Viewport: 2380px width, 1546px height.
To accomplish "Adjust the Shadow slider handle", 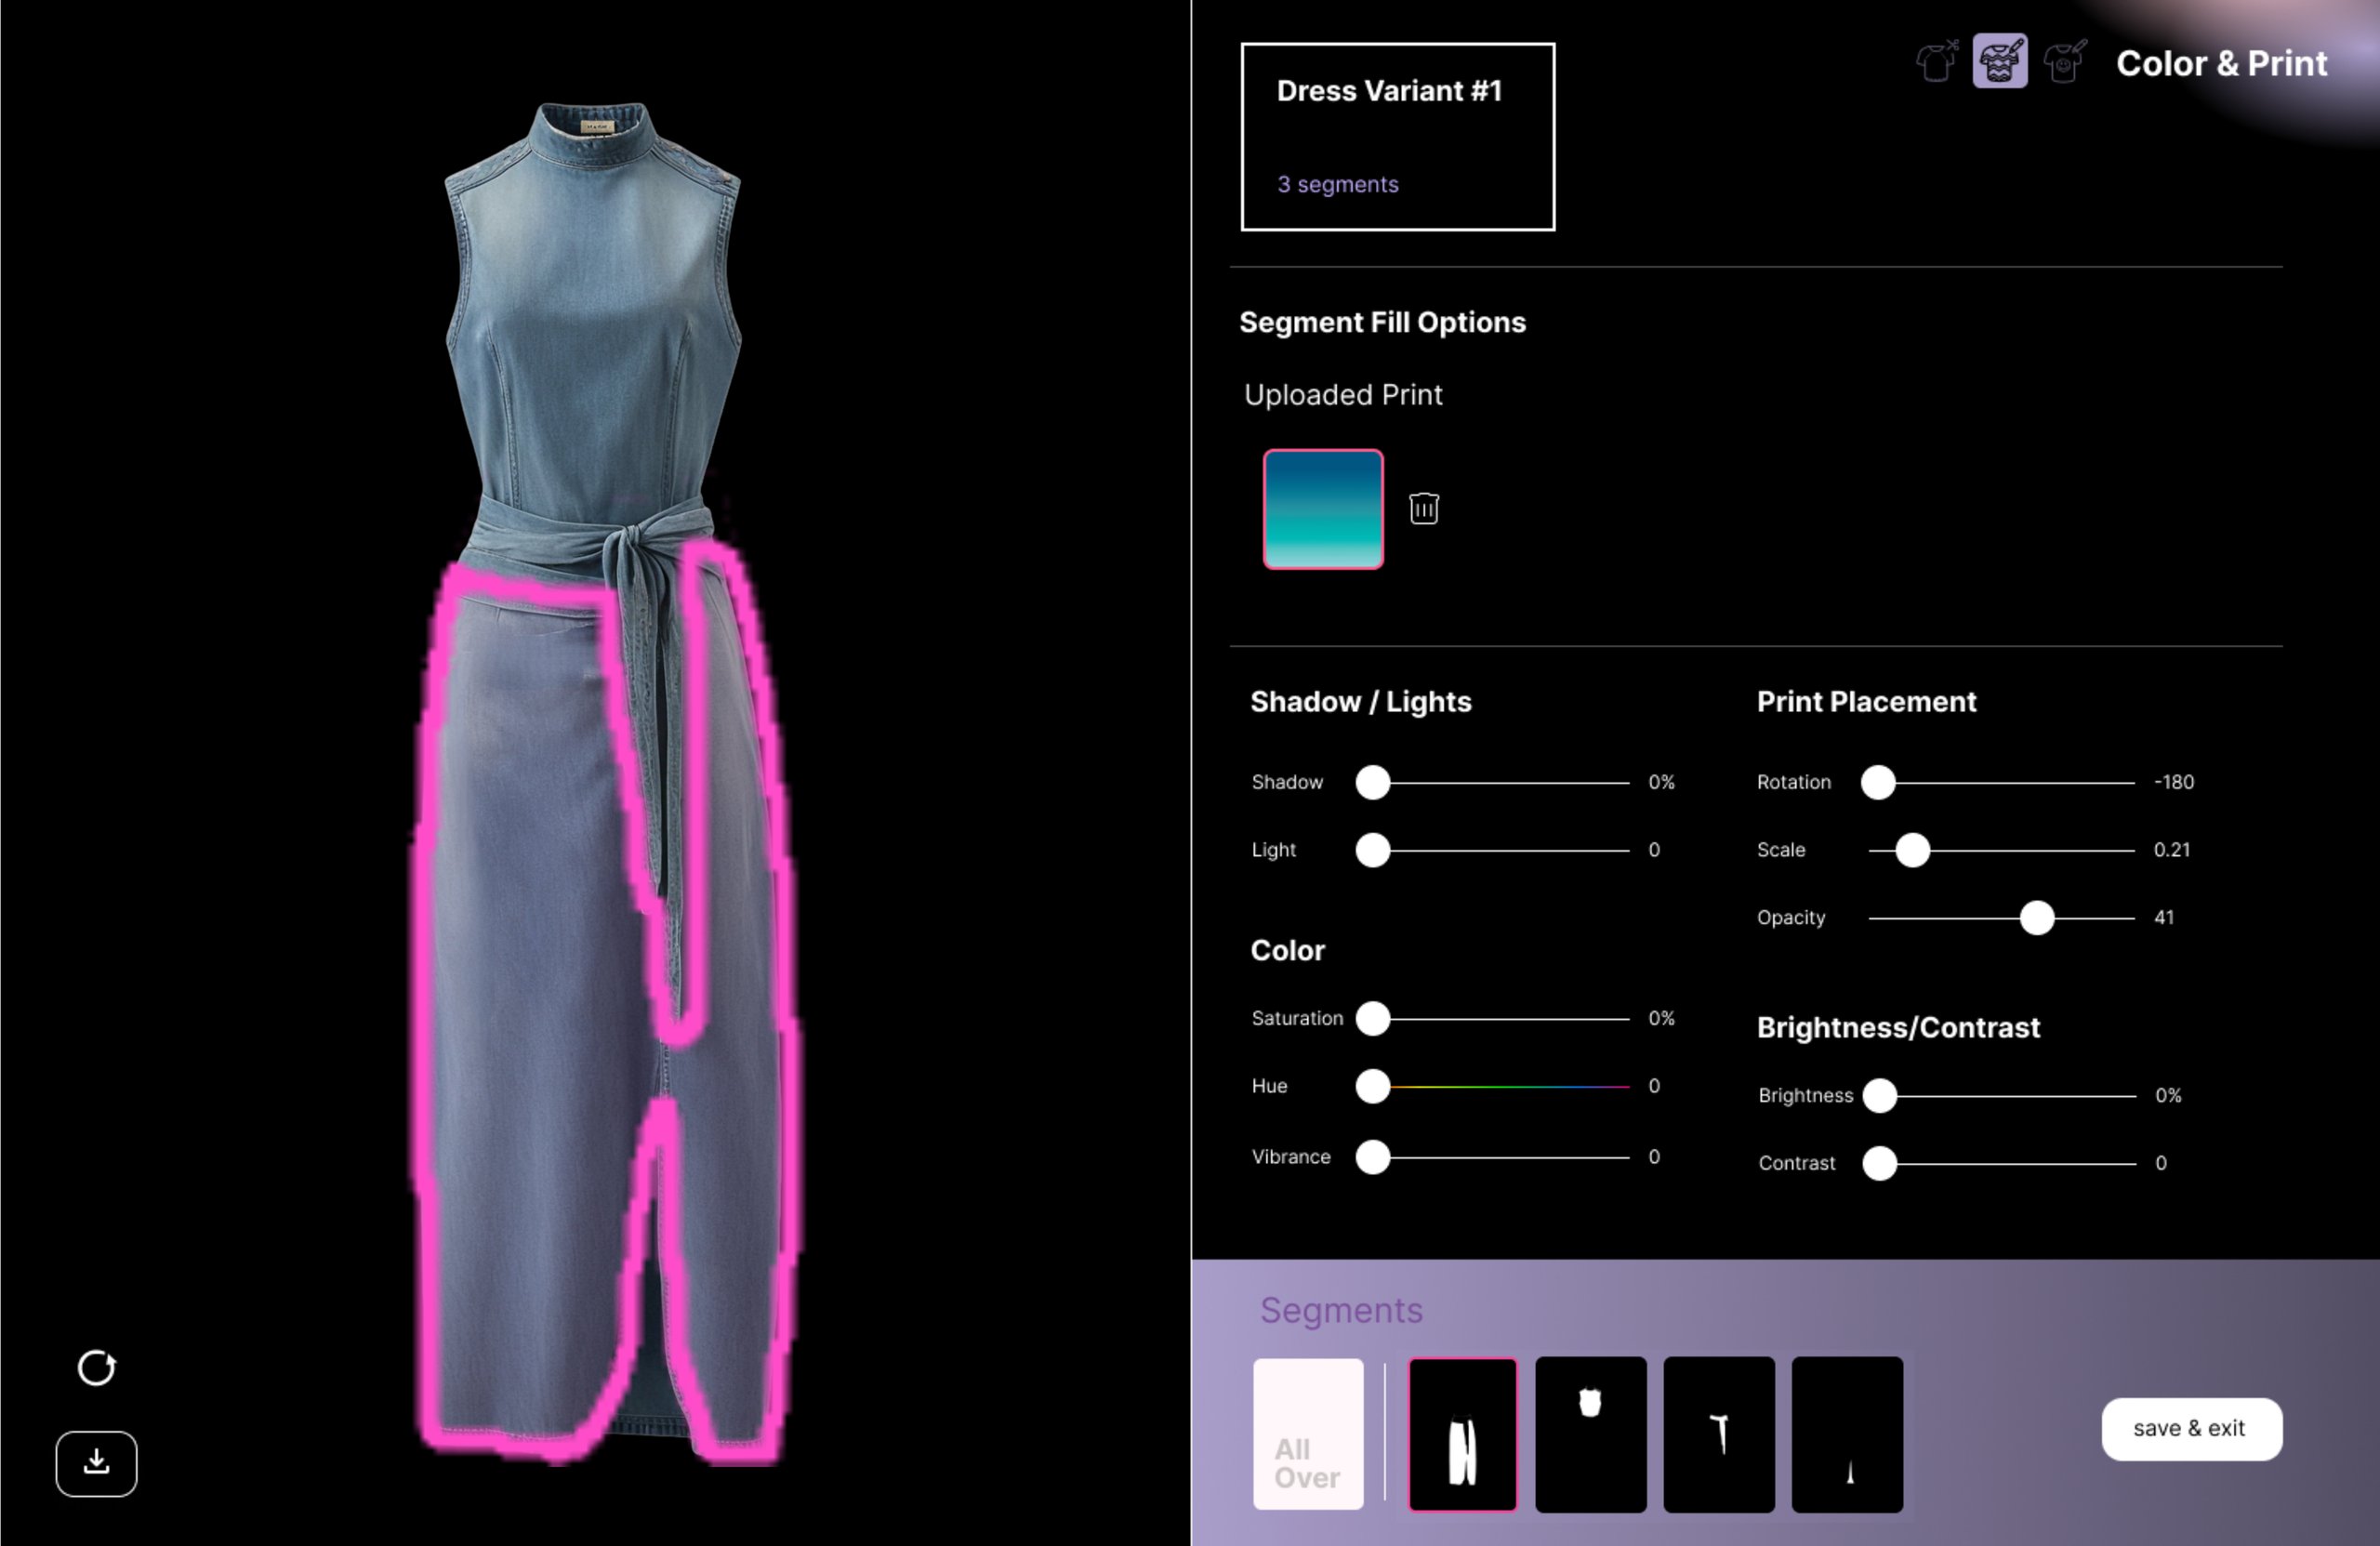I will click(x=1373, y=782).
